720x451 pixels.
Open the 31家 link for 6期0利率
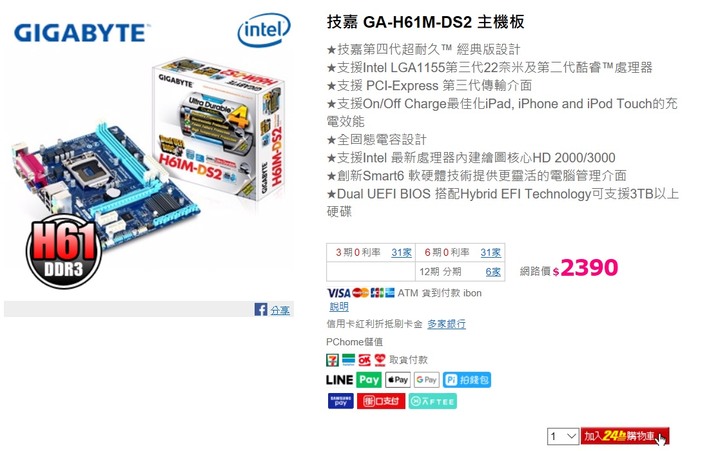(x=490, y=253)
